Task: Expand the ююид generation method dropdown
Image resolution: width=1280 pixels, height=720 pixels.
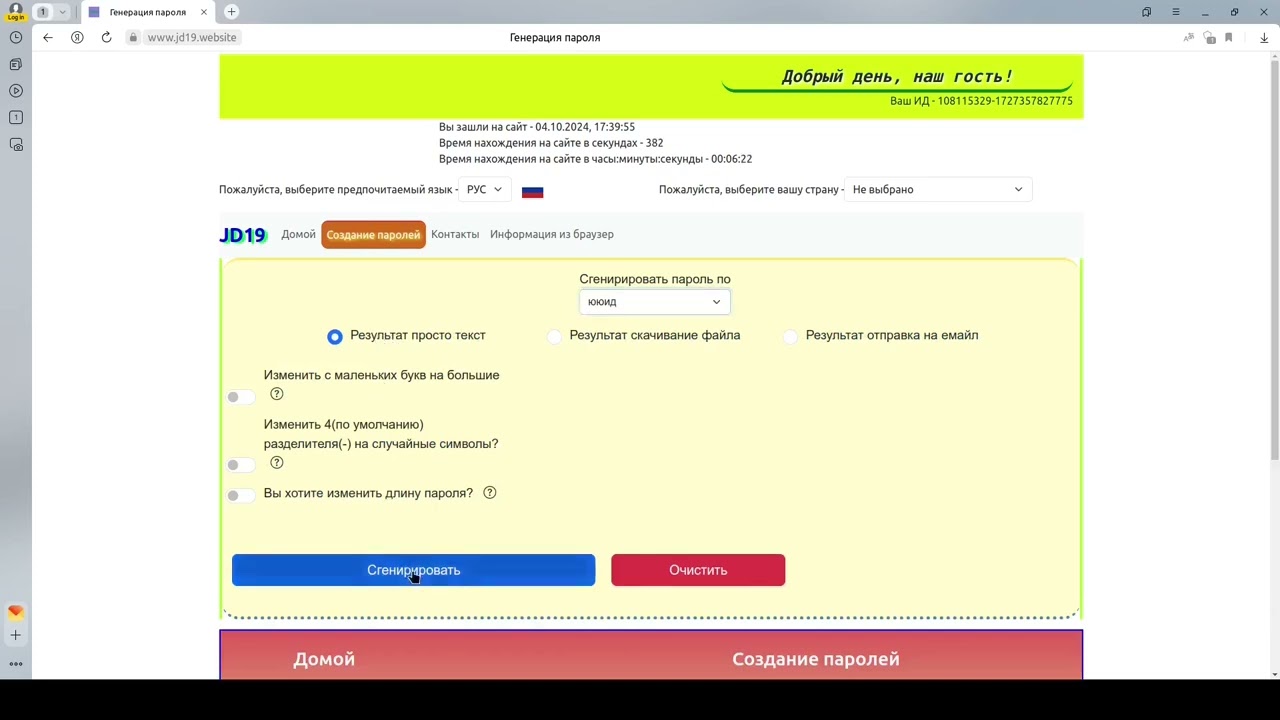Action: [655, 302]
